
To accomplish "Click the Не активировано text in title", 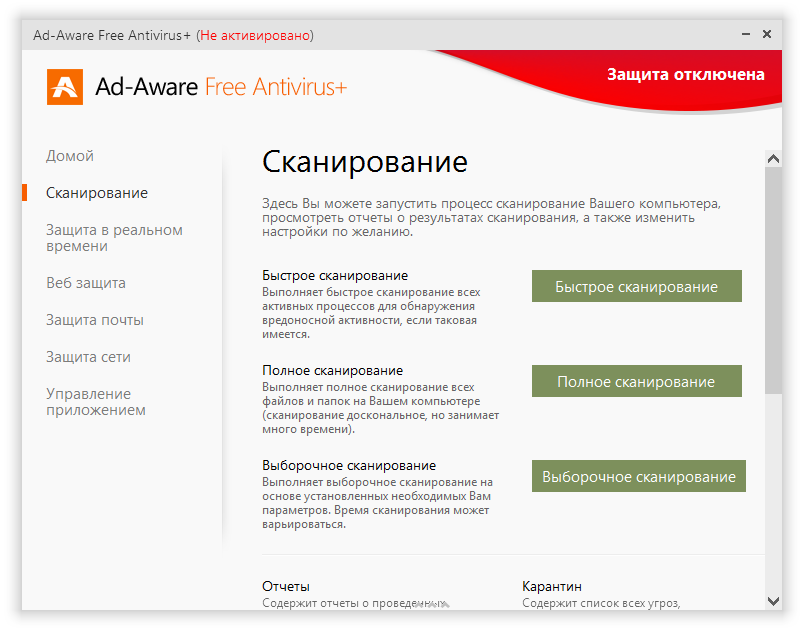I will tap(255, 35).
